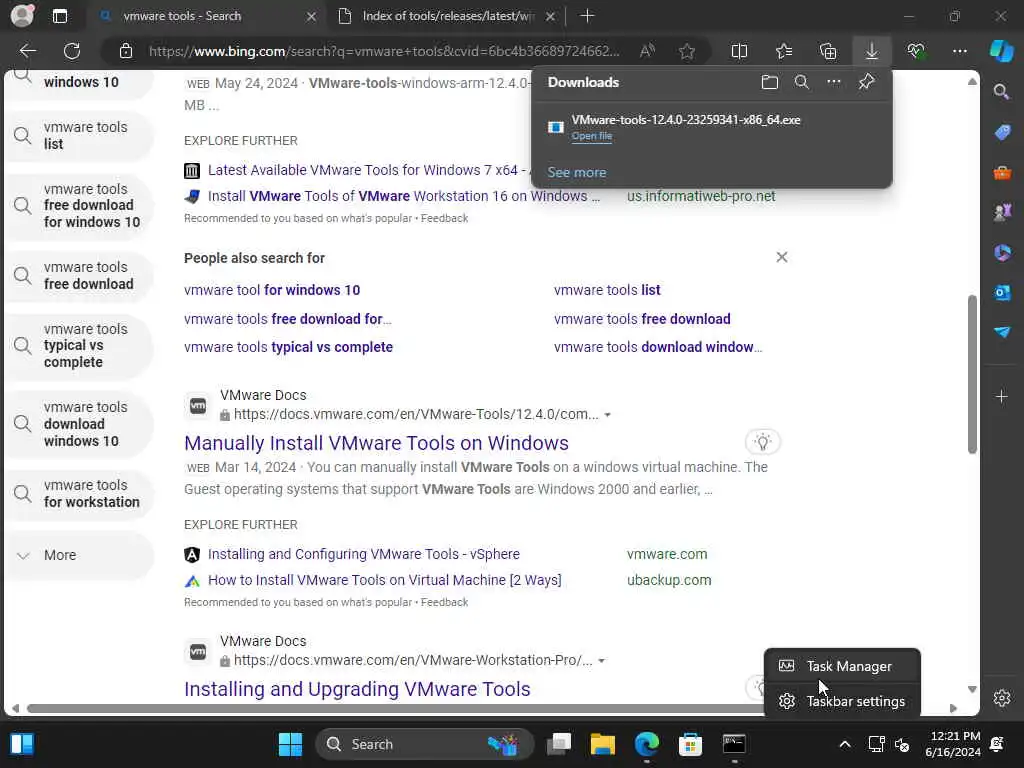
Task: Expand the docs.vmware.com VMware-Tools URL dropdown arrow
Action: coord(607,415)
